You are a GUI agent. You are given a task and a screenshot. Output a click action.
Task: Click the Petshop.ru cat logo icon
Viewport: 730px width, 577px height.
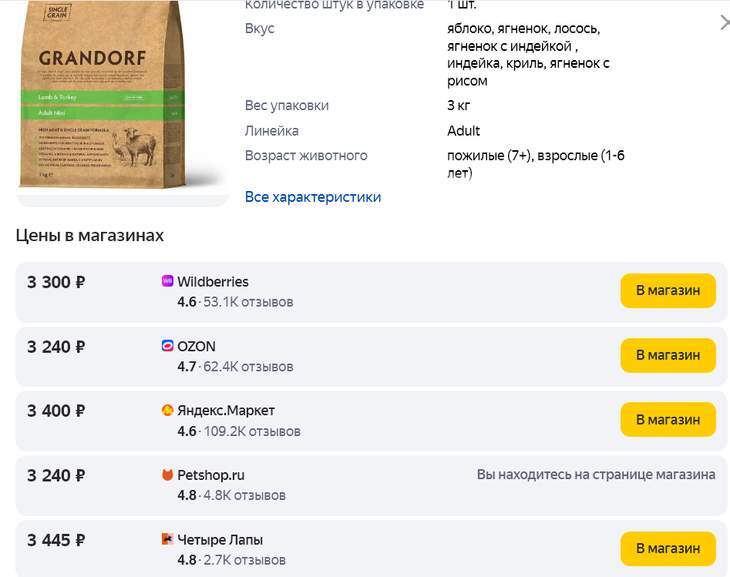(x=167, y=475)
